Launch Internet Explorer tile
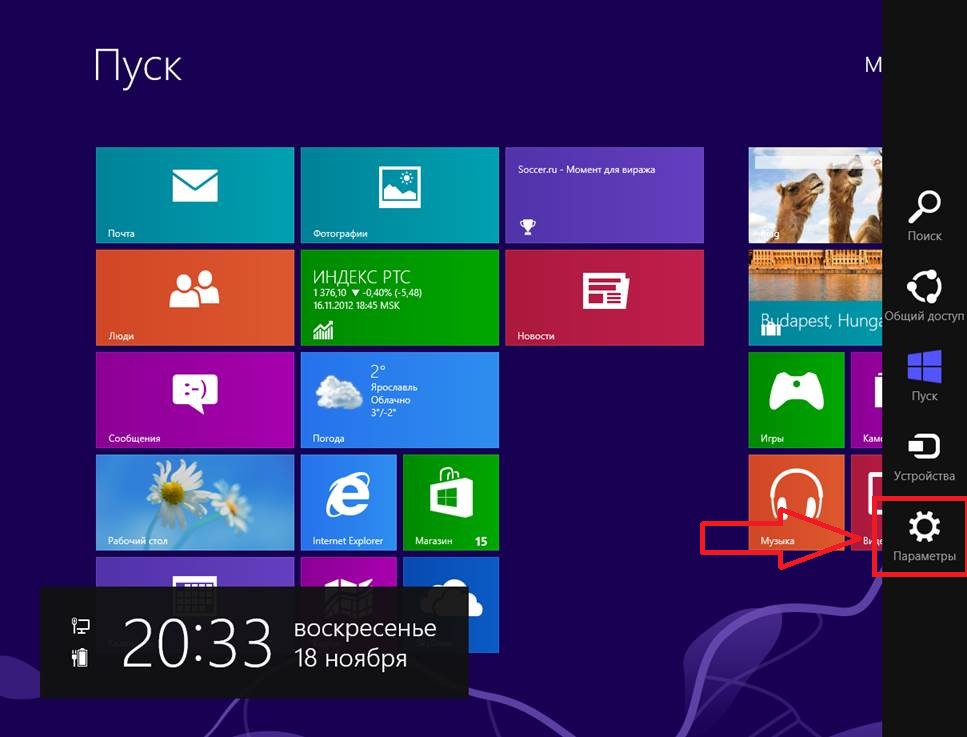 [x=348, y=502]
